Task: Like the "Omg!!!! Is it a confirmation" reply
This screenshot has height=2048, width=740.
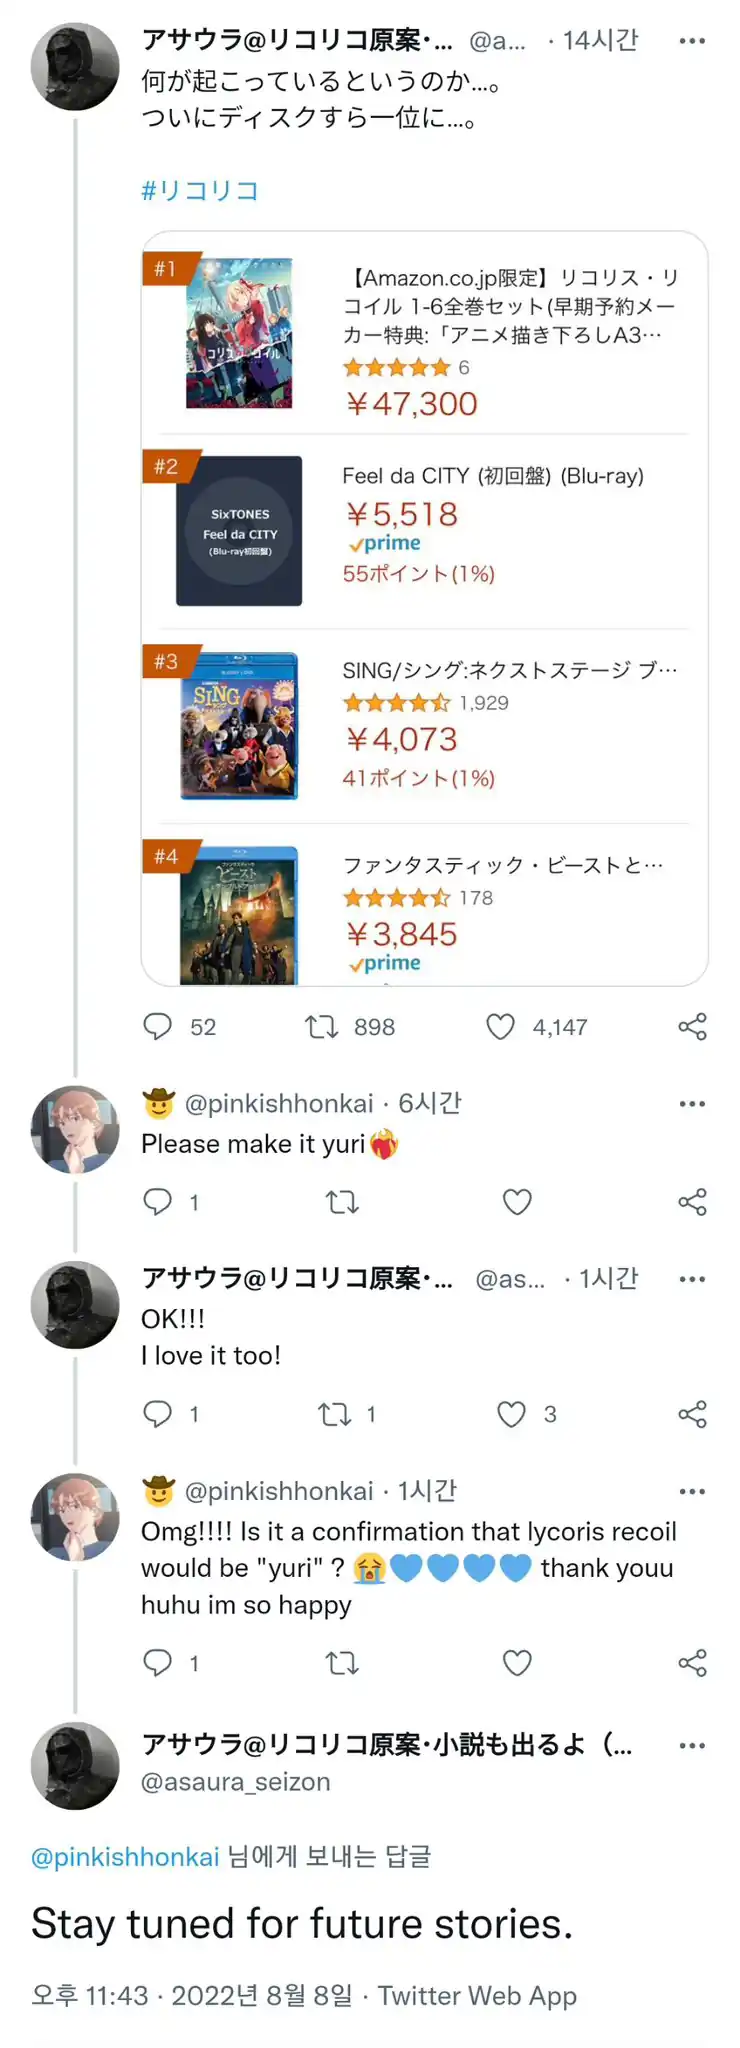Action: tap(516, 1663)
